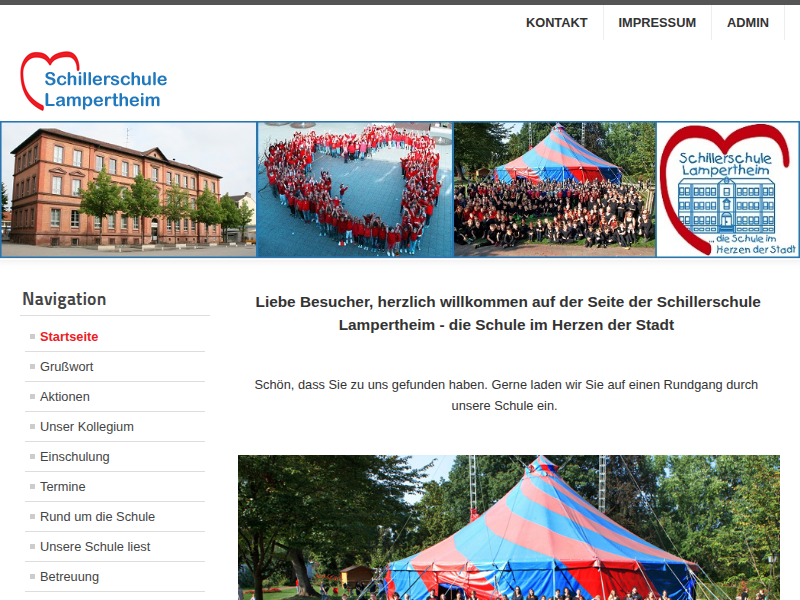The height and width of the screenshot is (600, 800).
Task: Select Unsere Schule liest link
Action: point(95,547)
